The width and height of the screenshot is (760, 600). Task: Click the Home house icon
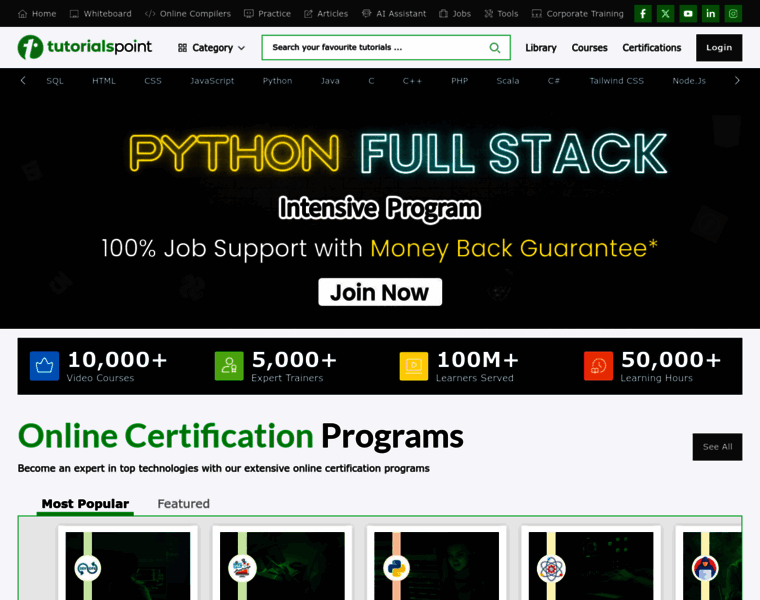pyautogui.click(x=22, y=14)
